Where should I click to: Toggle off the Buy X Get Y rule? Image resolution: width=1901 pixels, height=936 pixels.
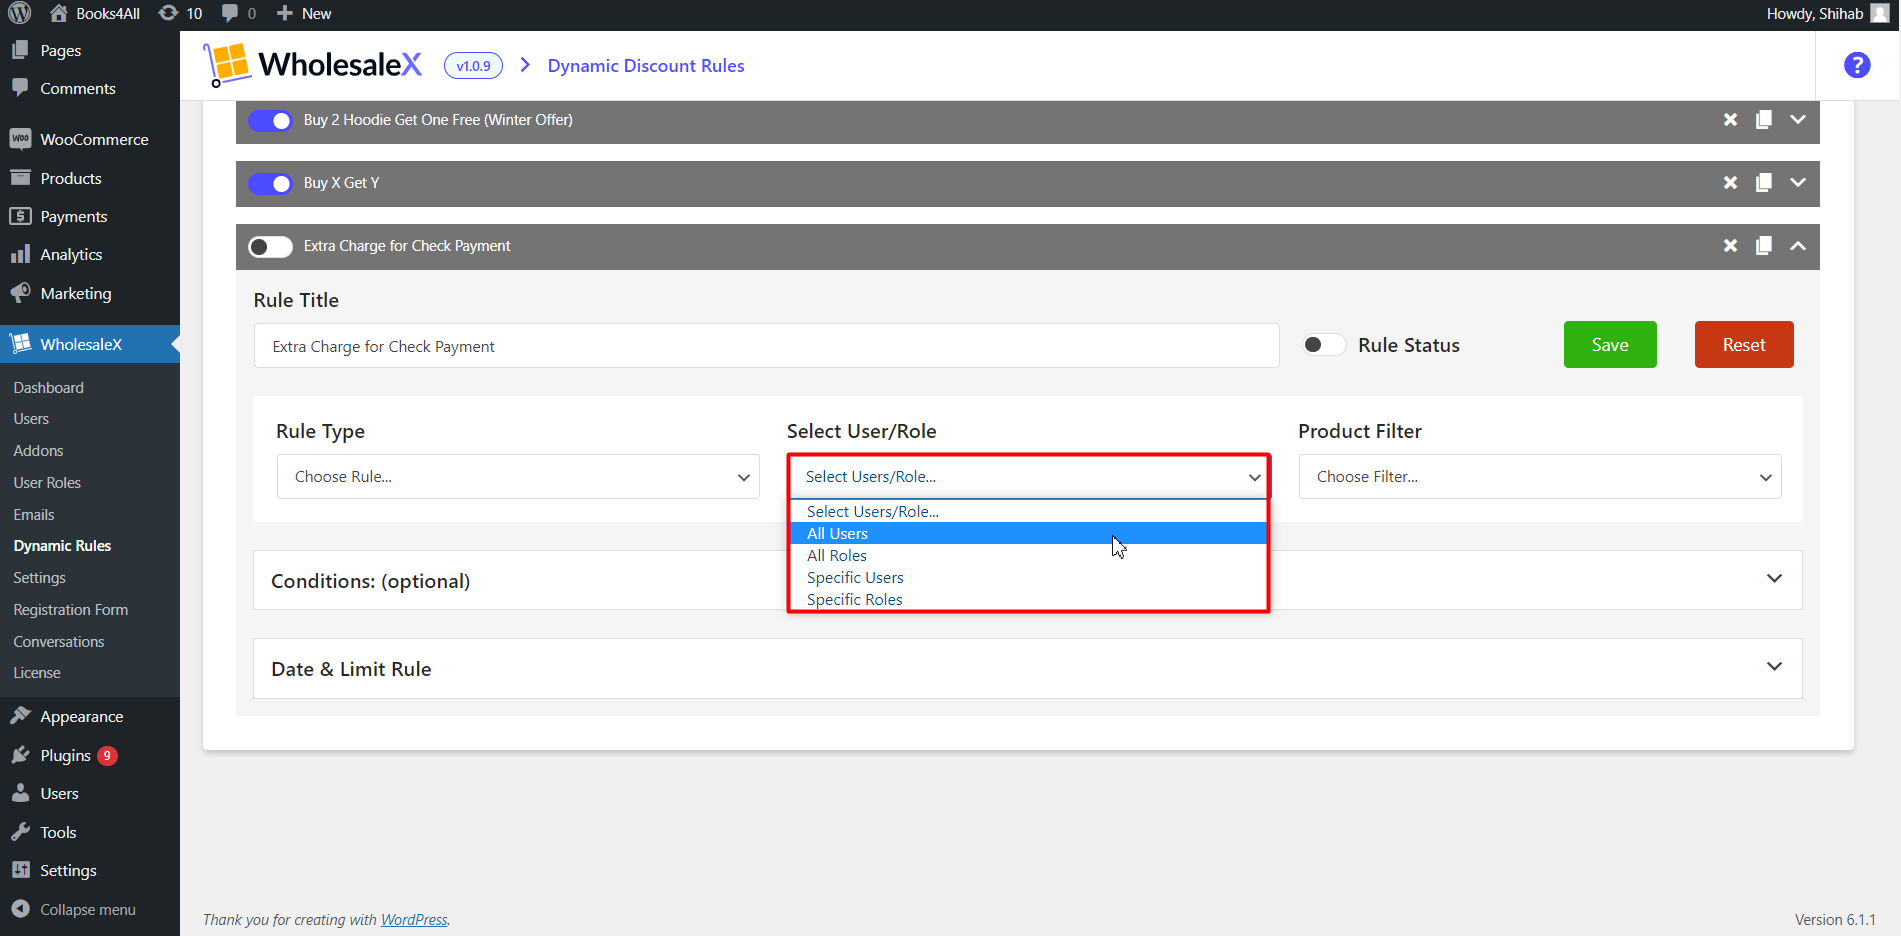270,183
